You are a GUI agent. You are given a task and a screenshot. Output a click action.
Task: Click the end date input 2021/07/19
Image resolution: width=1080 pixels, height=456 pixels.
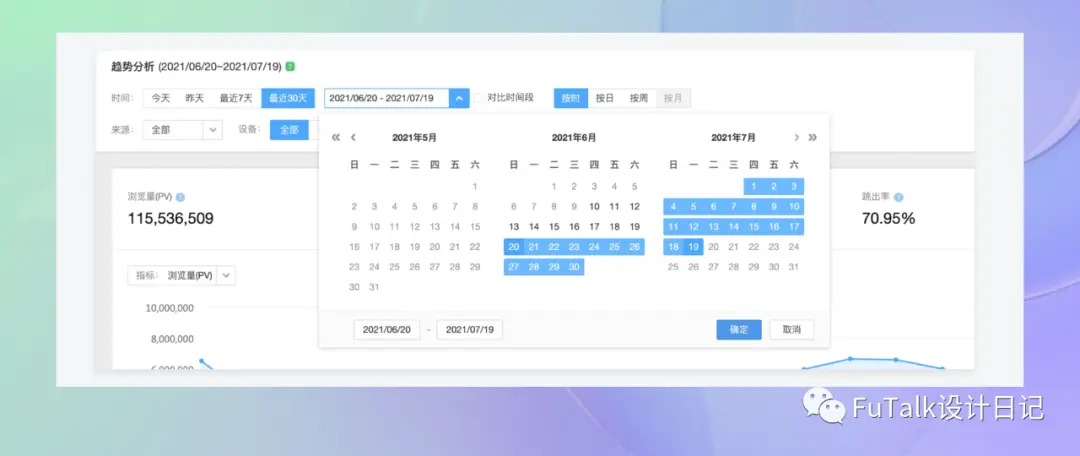470,329
